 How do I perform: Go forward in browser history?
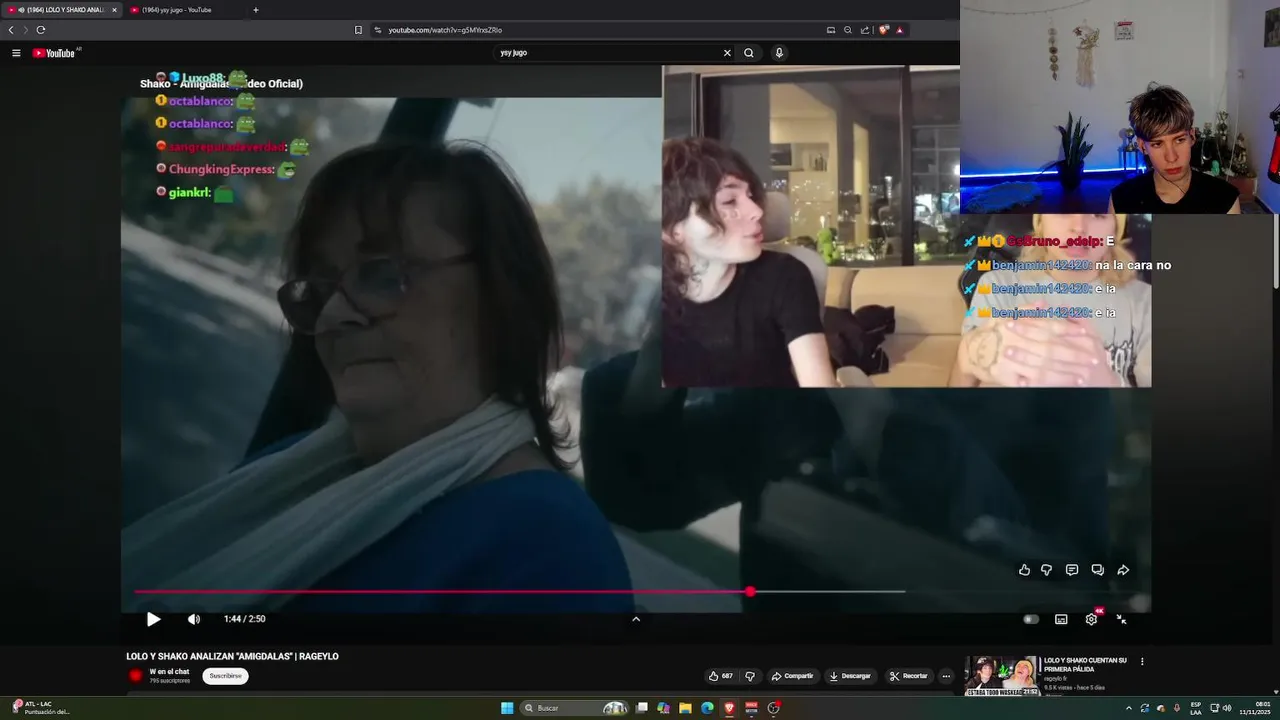[26, 30]
